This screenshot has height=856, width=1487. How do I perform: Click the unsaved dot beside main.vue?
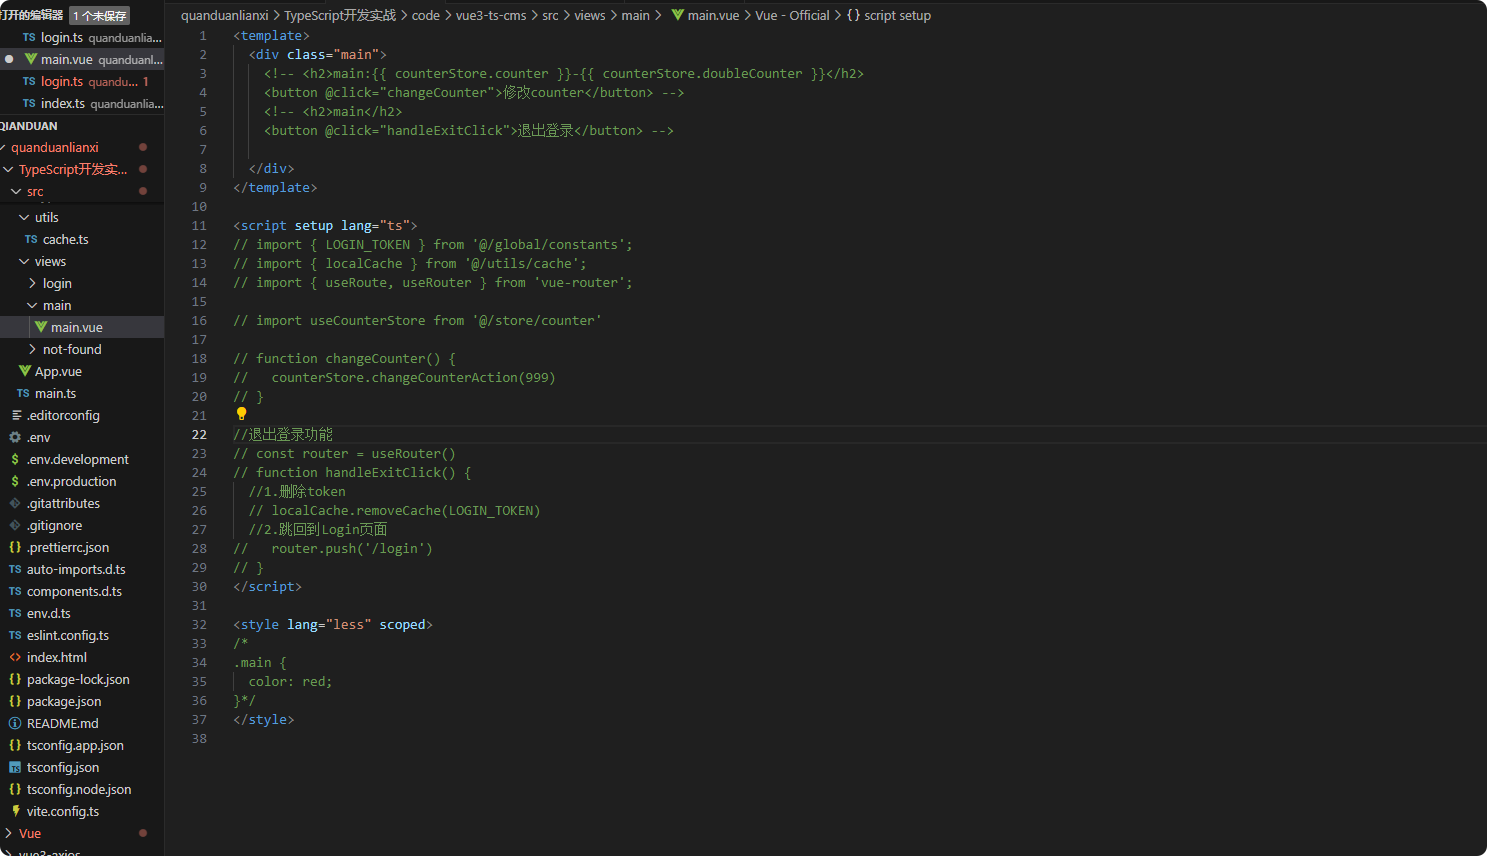[x=9, y=59]
